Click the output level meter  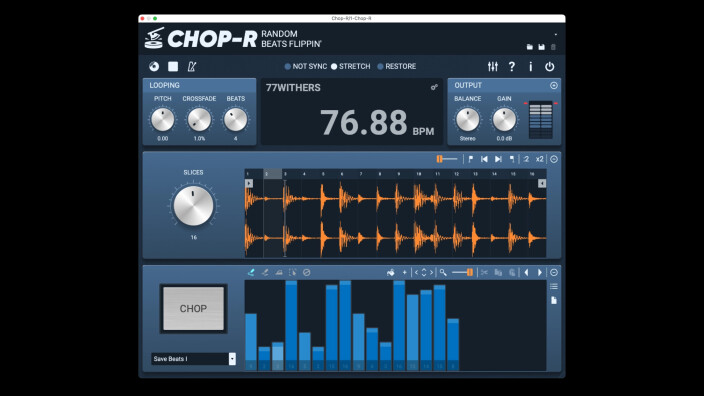click(x=541, y=120)
